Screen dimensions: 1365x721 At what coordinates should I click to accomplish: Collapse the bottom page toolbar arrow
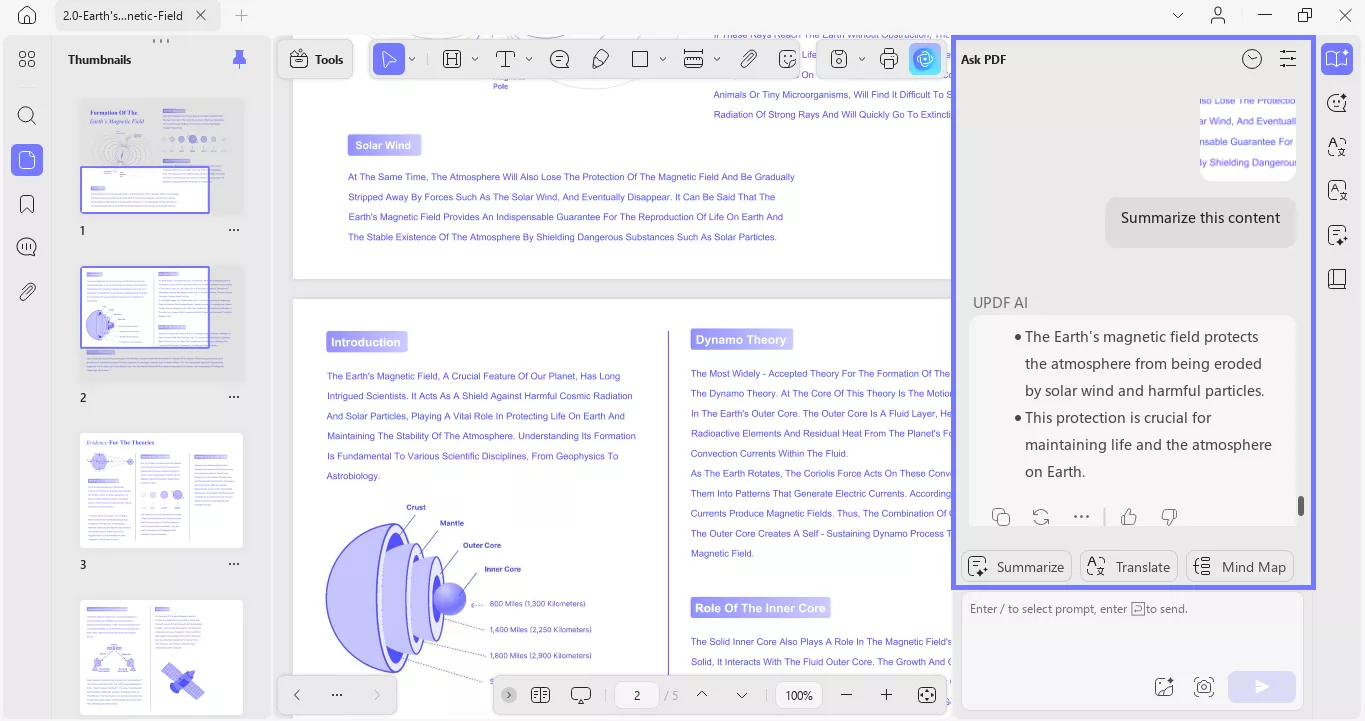pyautogui.click(x=509, y=695)
